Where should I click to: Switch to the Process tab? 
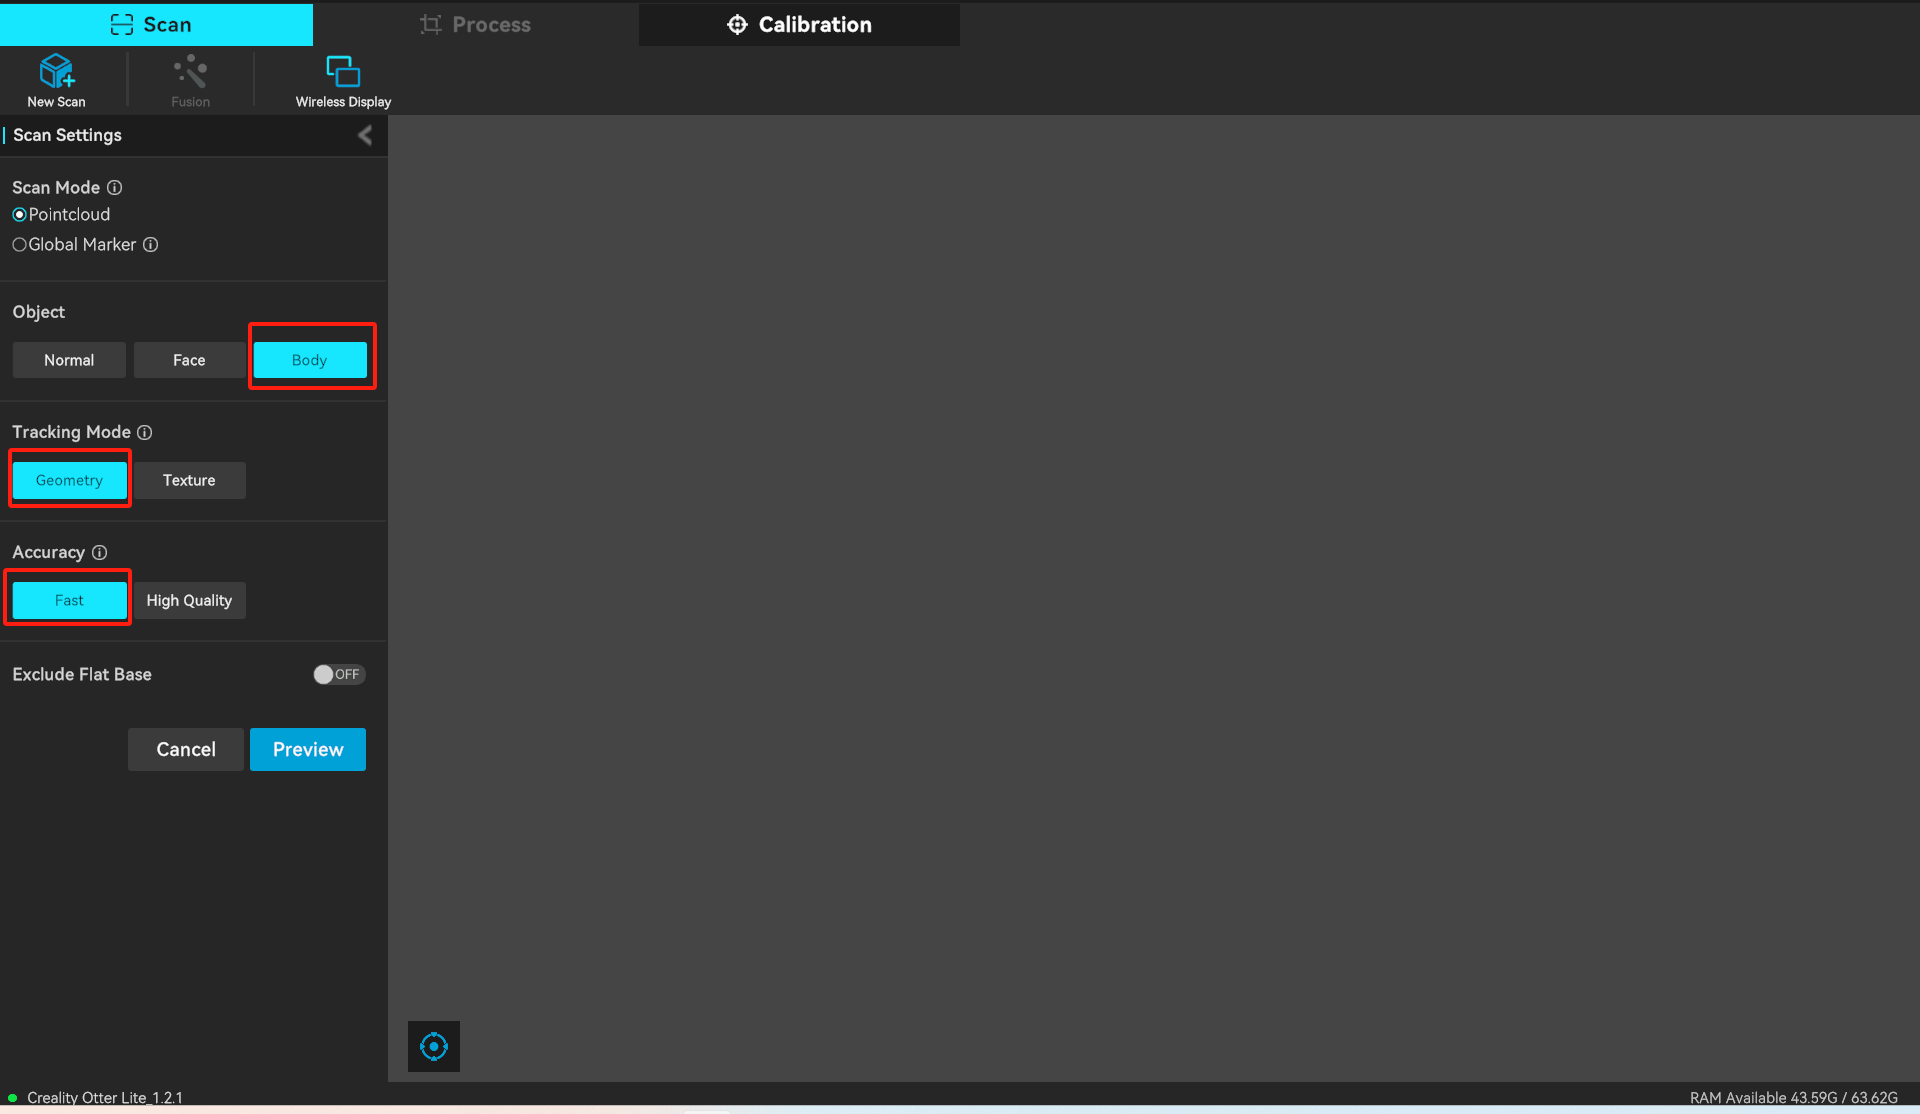(476, 24)
